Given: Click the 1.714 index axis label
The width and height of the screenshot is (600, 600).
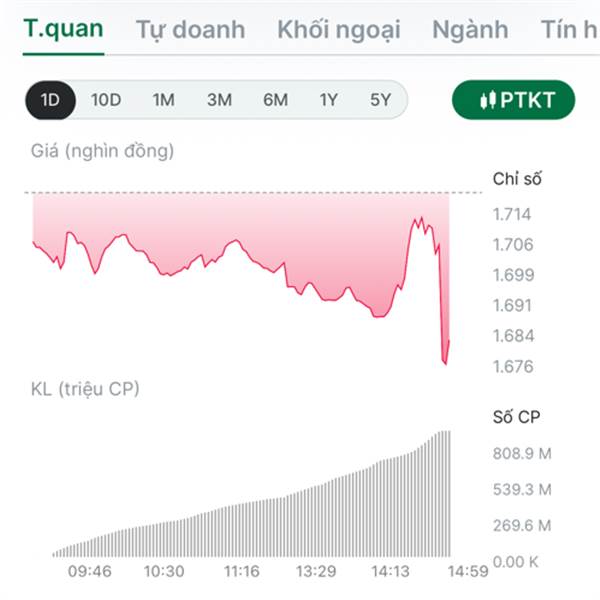Looking at the screenshot, I should click(x=512, y=214).
